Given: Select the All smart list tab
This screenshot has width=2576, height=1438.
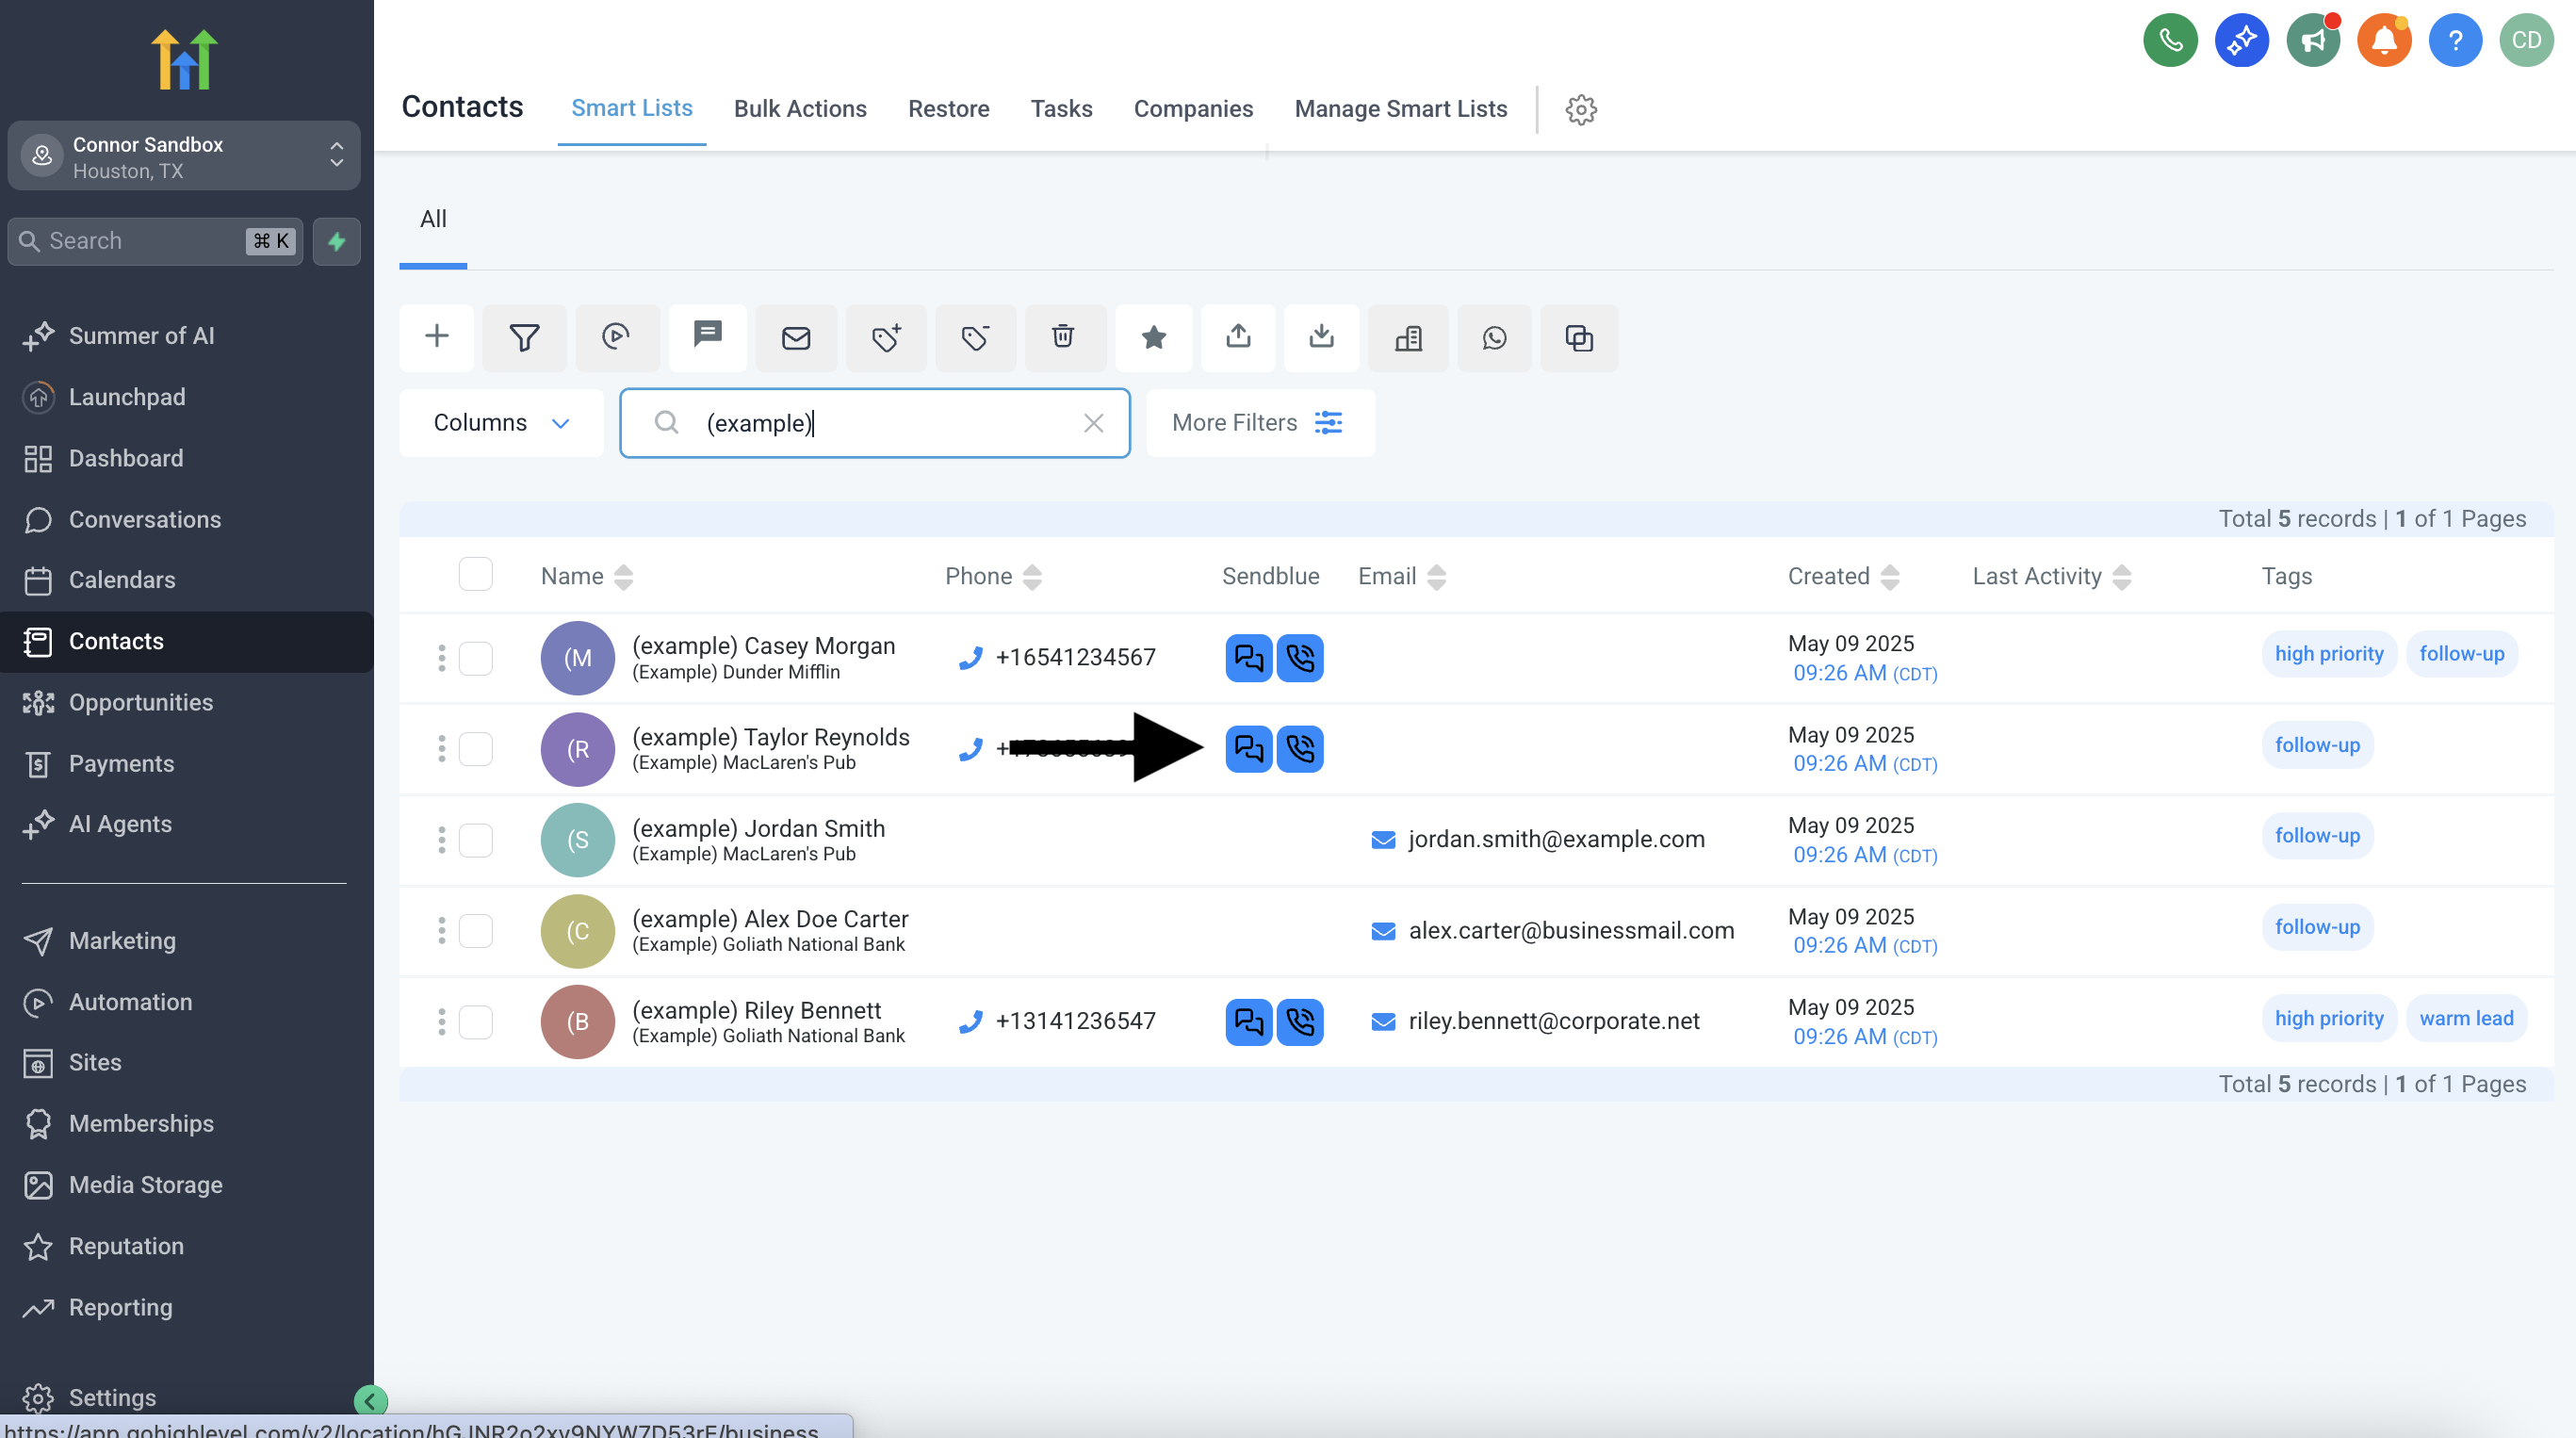Looking at the screenshot, I should (433, 219).
